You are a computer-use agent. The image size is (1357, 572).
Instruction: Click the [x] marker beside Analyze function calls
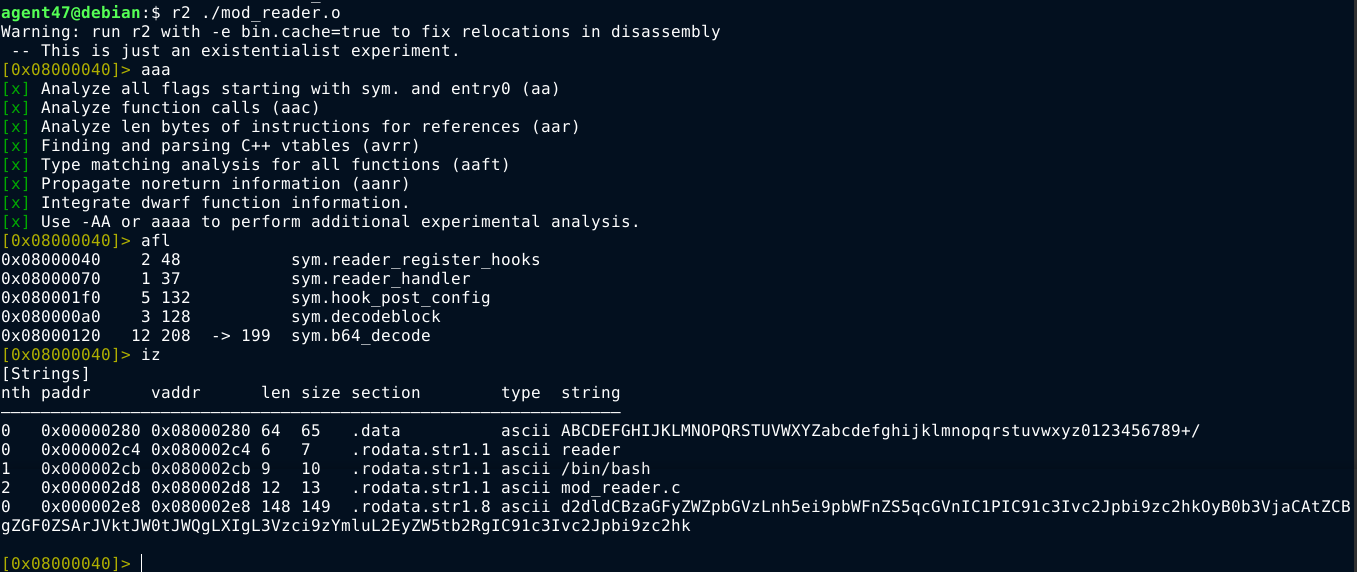pyautogui.click(x=15, y=108)
